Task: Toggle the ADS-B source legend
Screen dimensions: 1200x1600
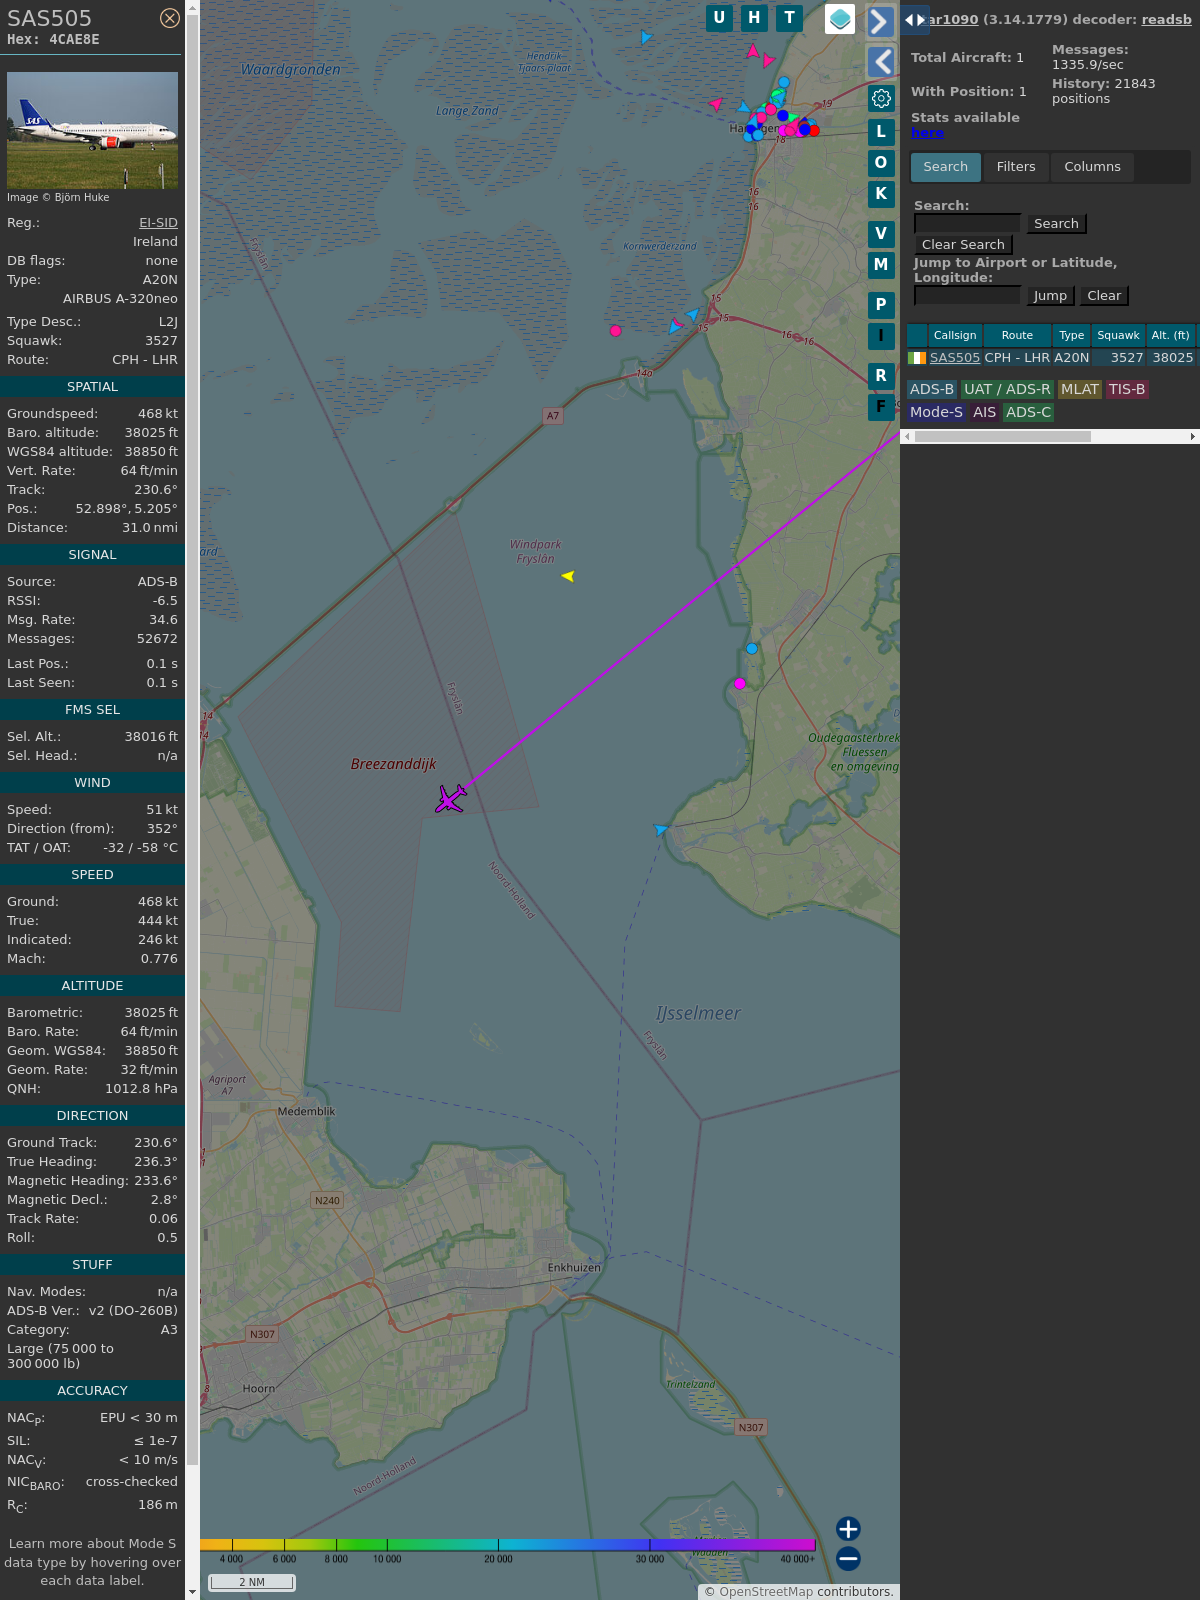Action: point(931,390)
